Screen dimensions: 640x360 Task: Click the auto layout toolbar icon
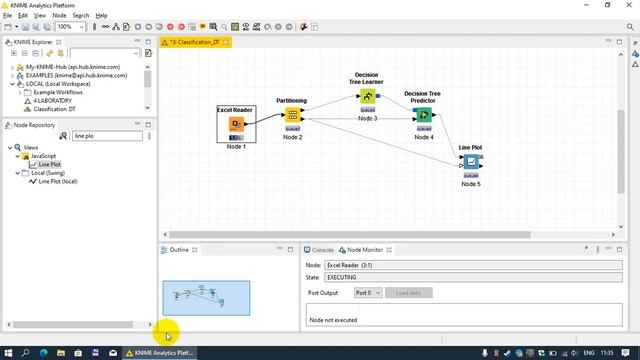116,27
